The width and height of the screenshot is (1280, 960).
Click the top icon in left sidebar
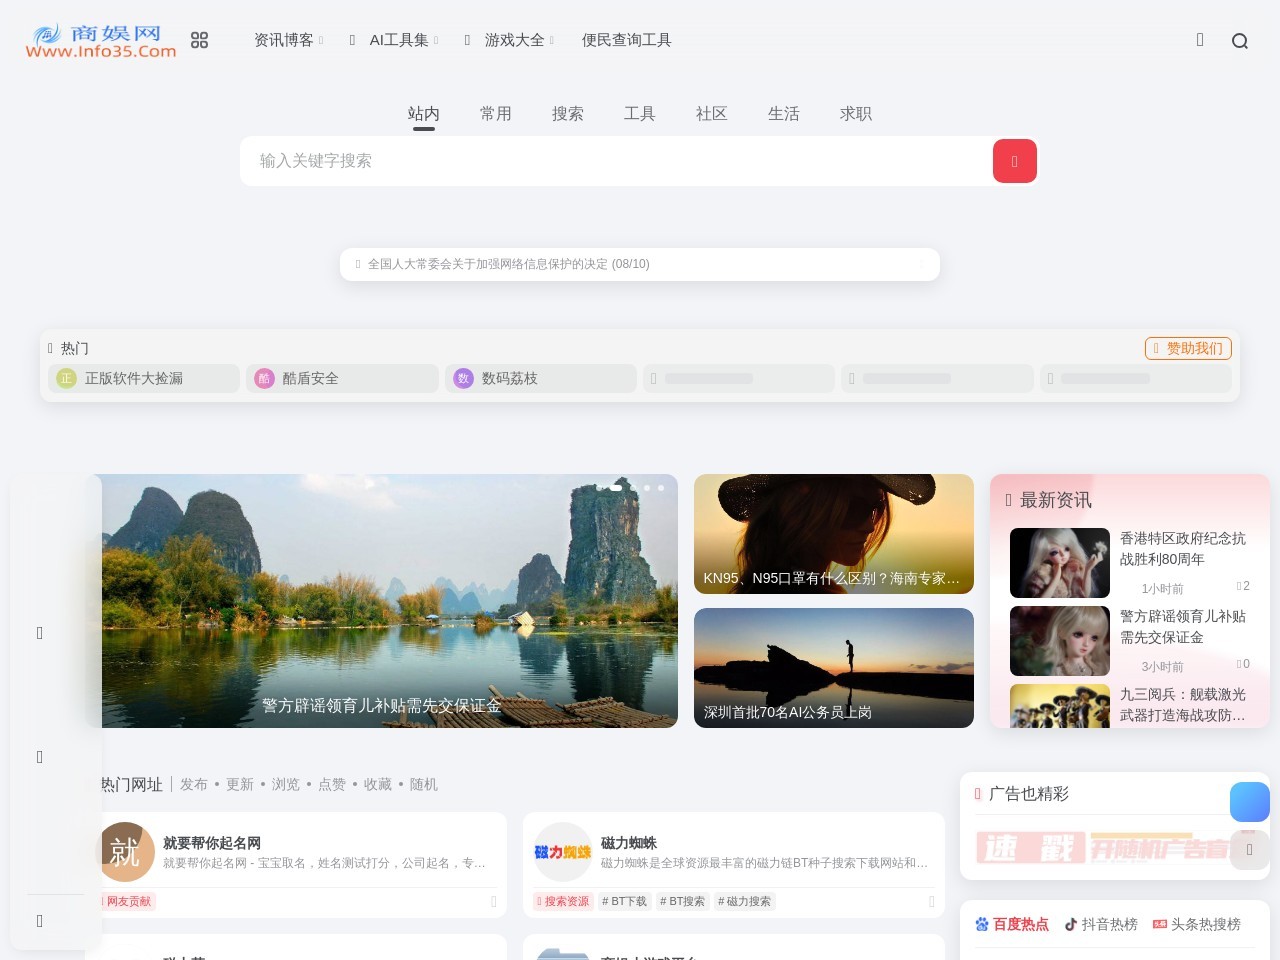[40, 633]
